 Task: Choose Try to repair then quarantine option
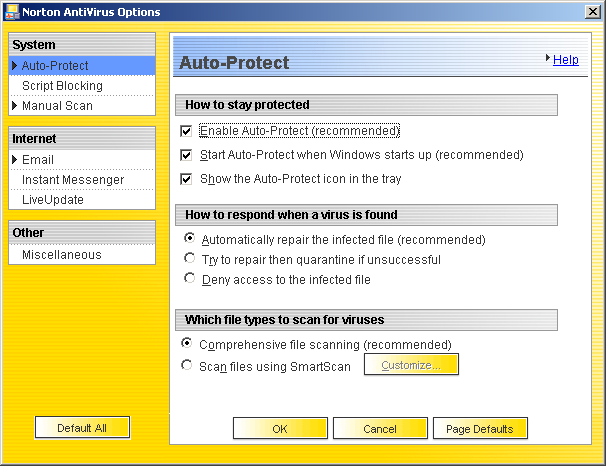click(x=189, y=258)
